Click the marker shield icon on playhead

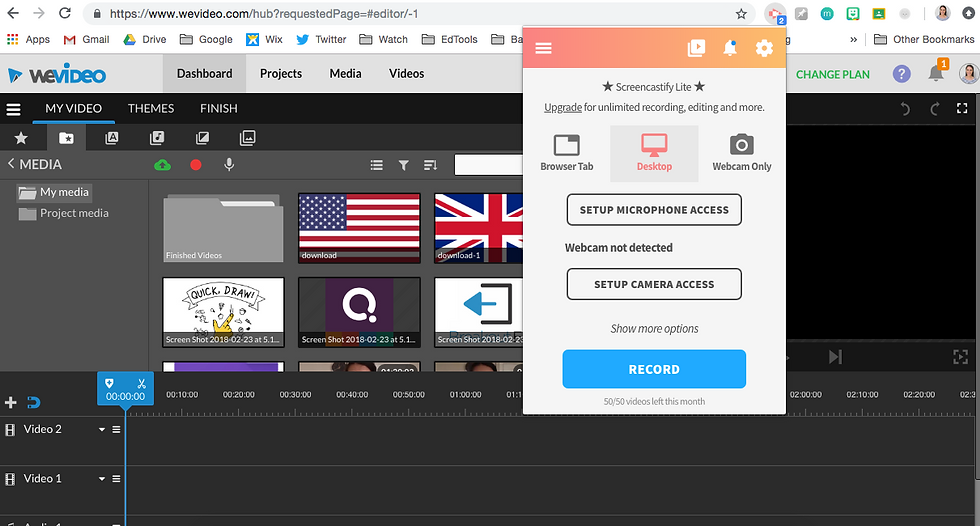point(109,383)
